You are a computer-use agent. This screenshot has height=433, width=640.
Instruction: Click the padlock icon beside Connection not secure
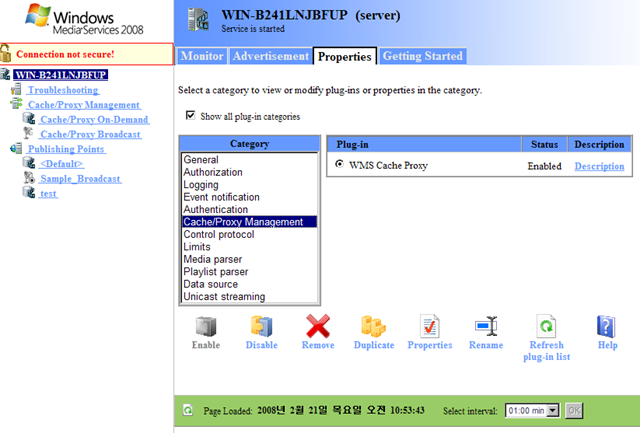6,53
